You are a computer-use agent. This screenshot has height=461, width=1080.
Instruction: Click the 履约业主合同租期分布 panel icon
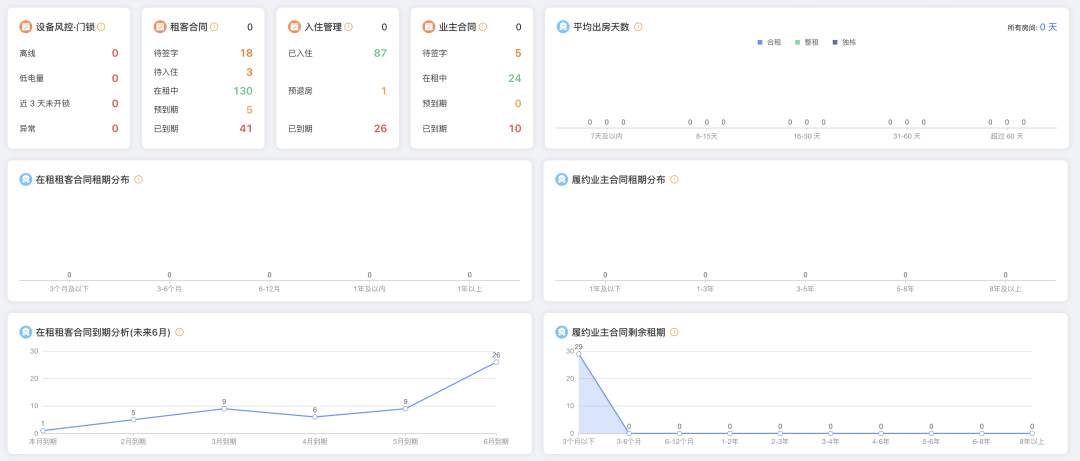(561, 179)
